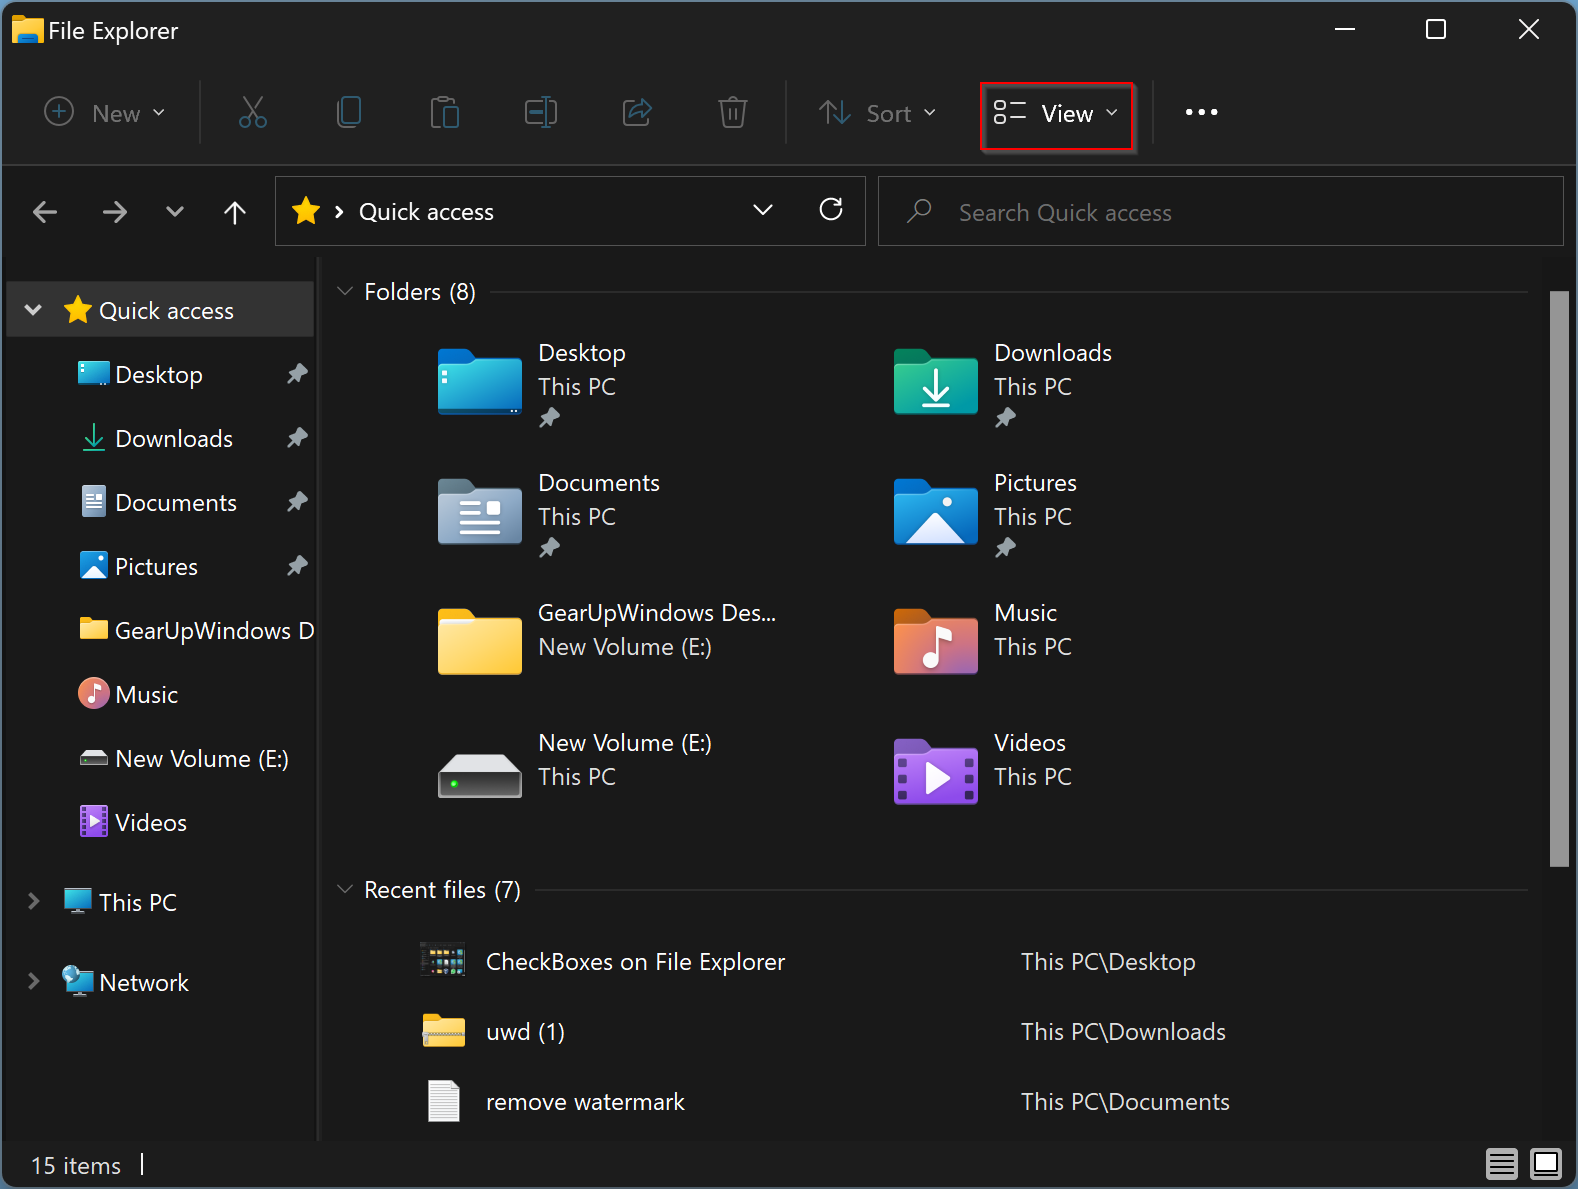Collapse the Recent files (7) group
The image size is (1578, 1189).
coord(345,889)
